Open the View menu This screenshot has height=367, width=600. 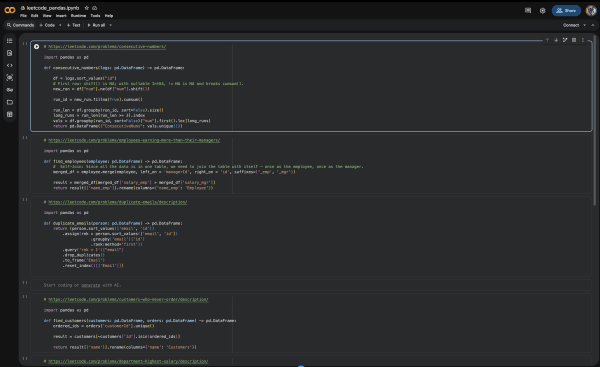click(47, 16)
